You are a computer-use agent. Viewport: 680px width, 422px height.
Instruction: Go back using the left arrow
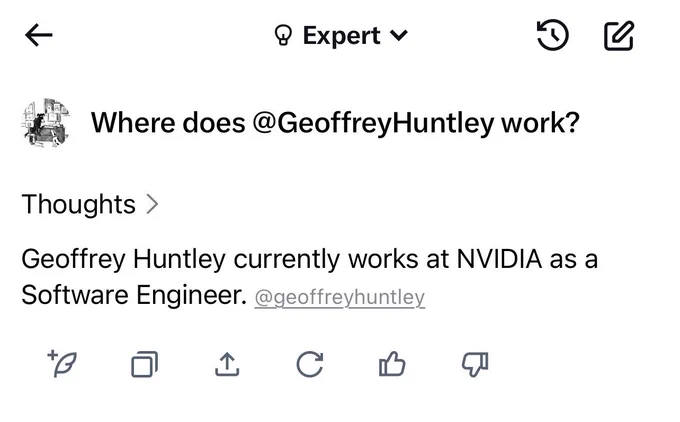pos(39,36)
